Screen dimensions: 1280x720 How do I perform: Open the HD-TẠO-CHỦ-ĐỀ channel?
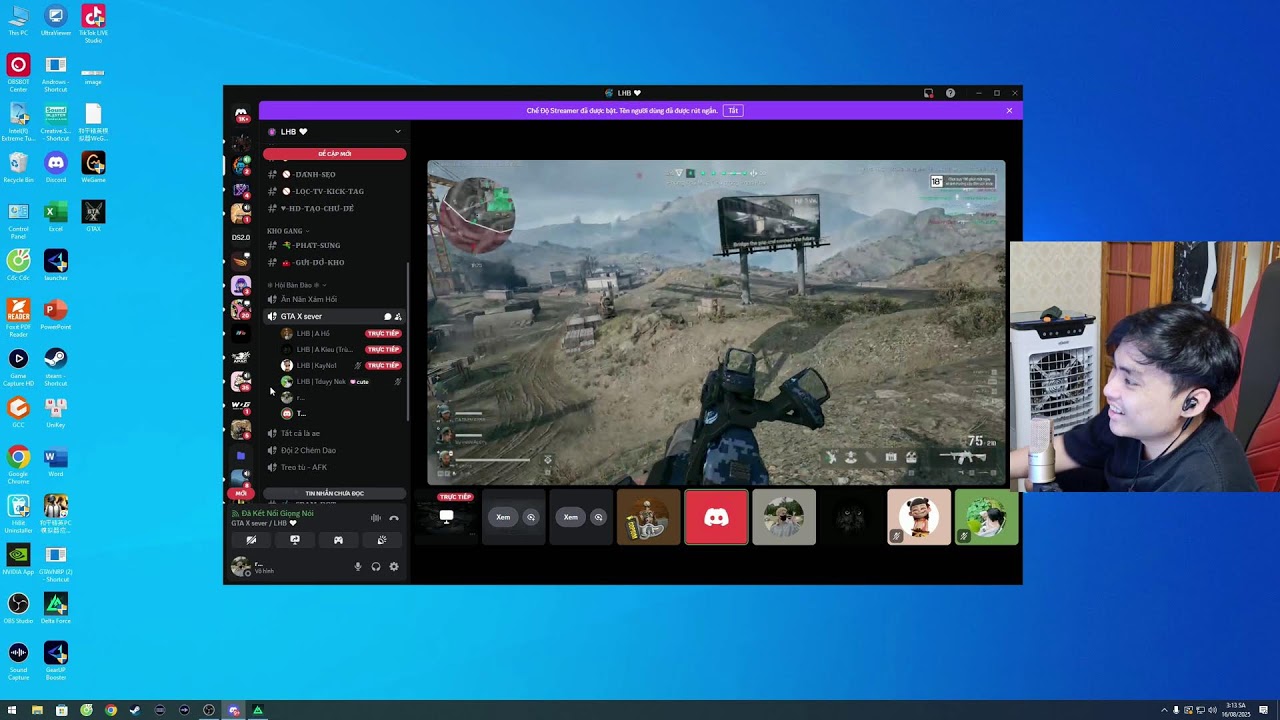tap(335, 208)
